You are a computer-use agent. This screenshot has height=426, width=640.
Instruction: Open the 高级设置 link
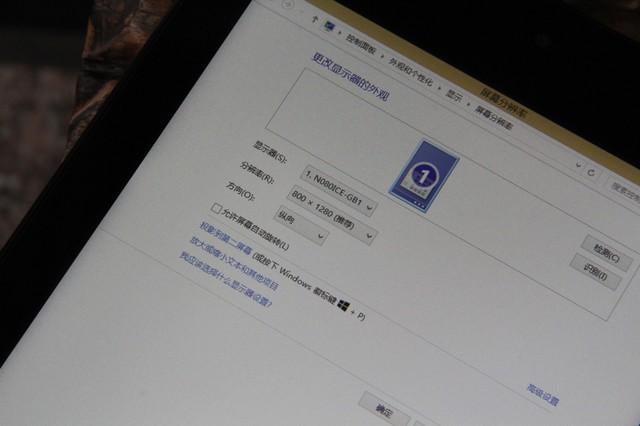[x=542, y=394]
